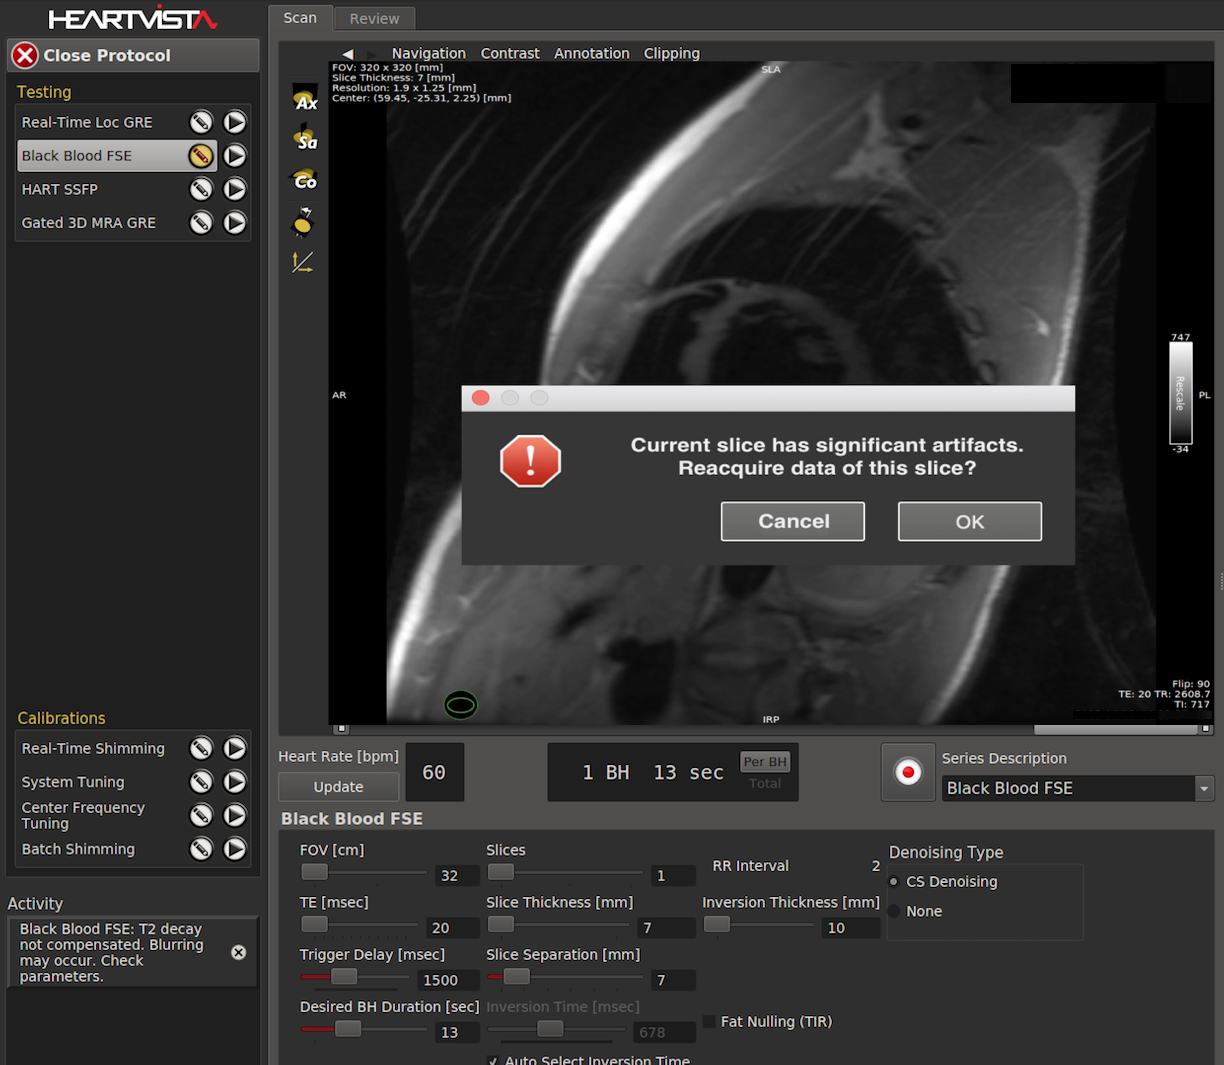Select the Axial (Ax) view icon
Viewport: 1224px width, 1065px height.
[x=304, y=98]
